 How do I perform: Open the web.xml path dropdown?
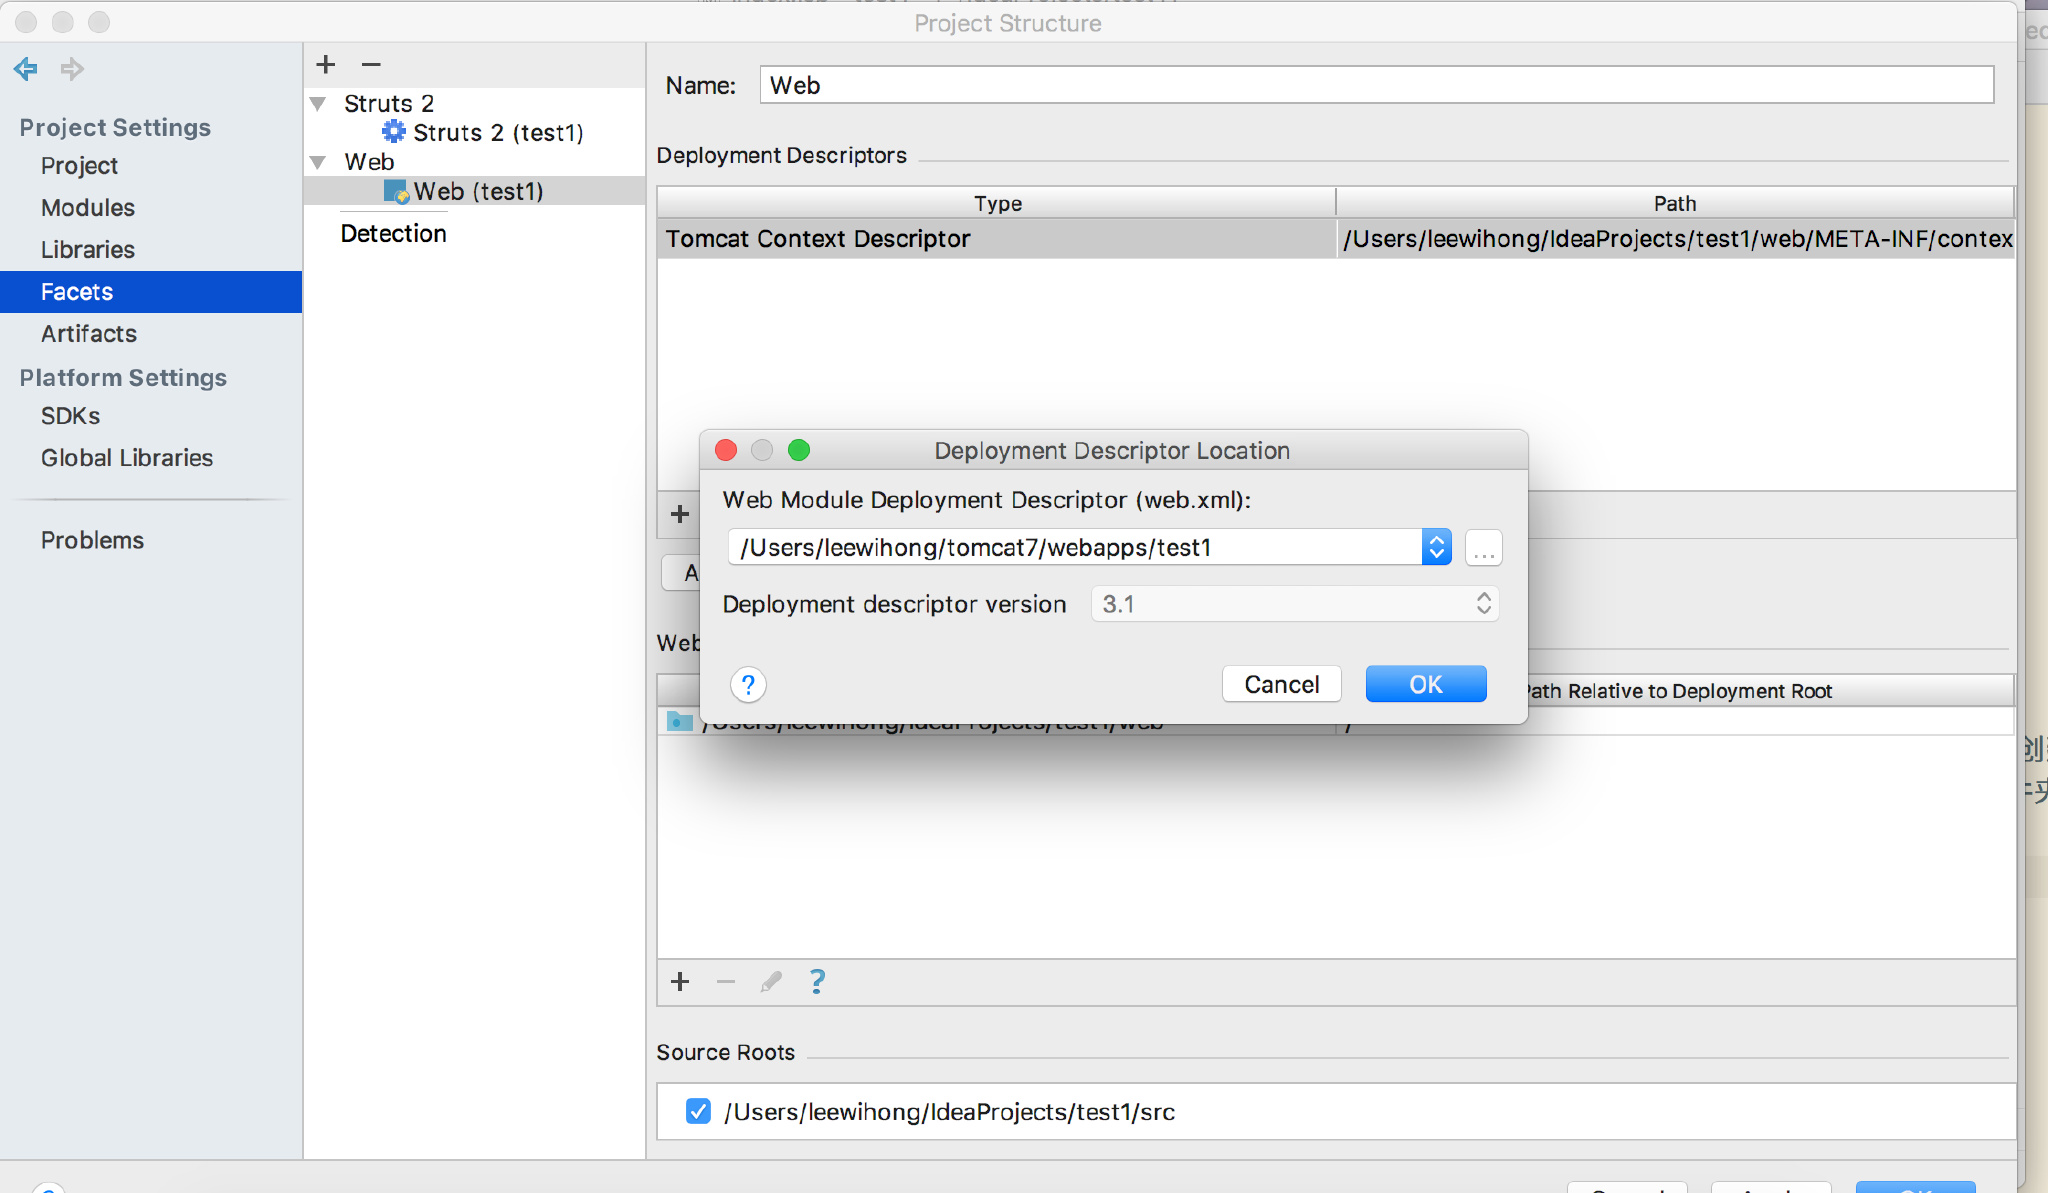click(1436, 548)
